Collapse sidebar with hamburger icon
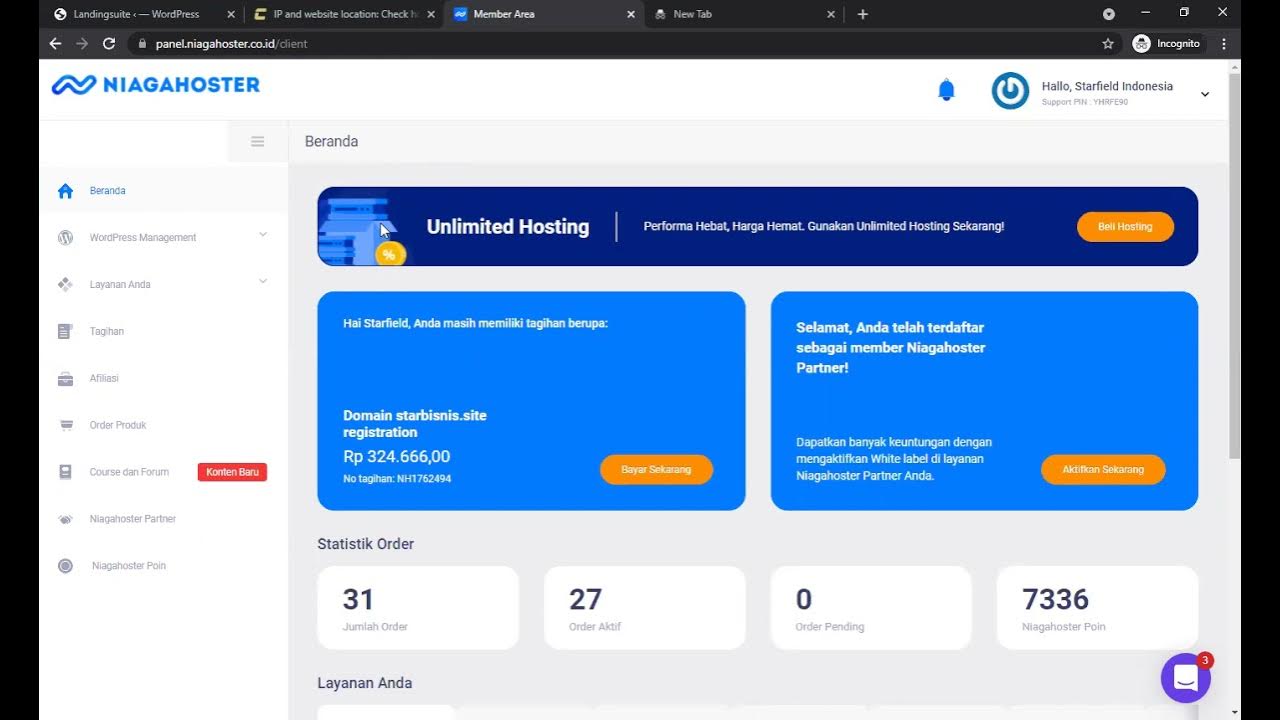 pos(257,142)
